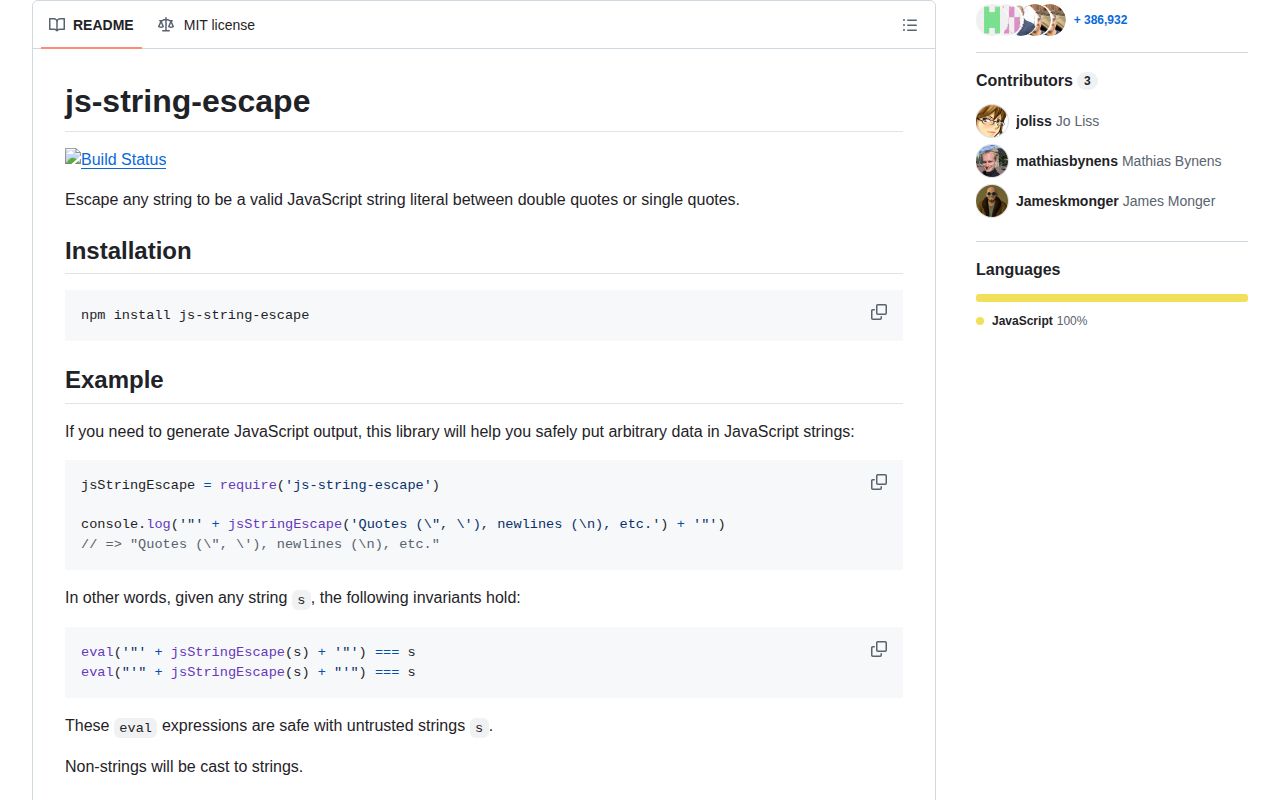1280x800 pixels.
Task: Click joliss avatar image
Action: (992, 121)
